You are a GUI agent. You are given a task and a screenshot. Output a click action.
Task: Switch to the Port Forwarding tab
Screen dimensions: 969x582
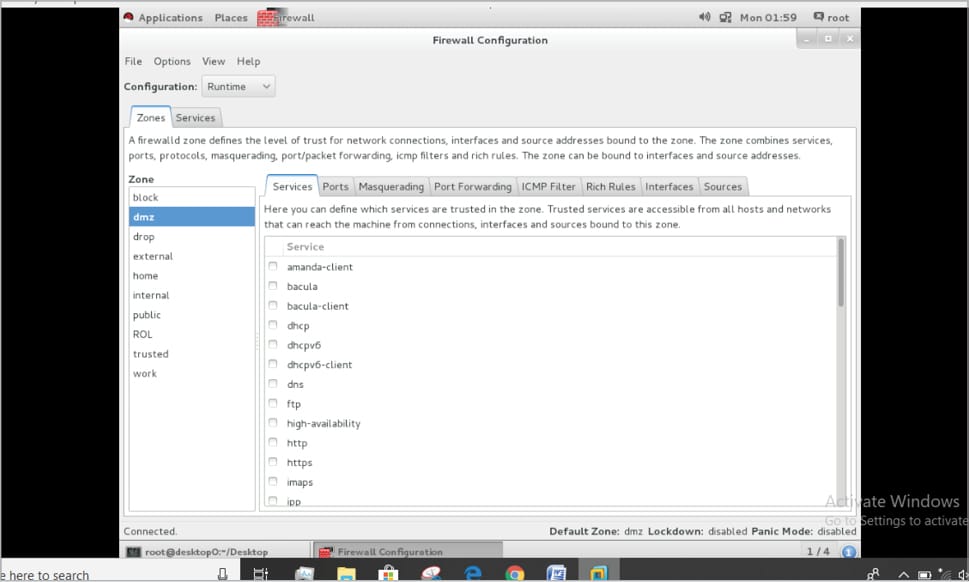click(472, 187)
